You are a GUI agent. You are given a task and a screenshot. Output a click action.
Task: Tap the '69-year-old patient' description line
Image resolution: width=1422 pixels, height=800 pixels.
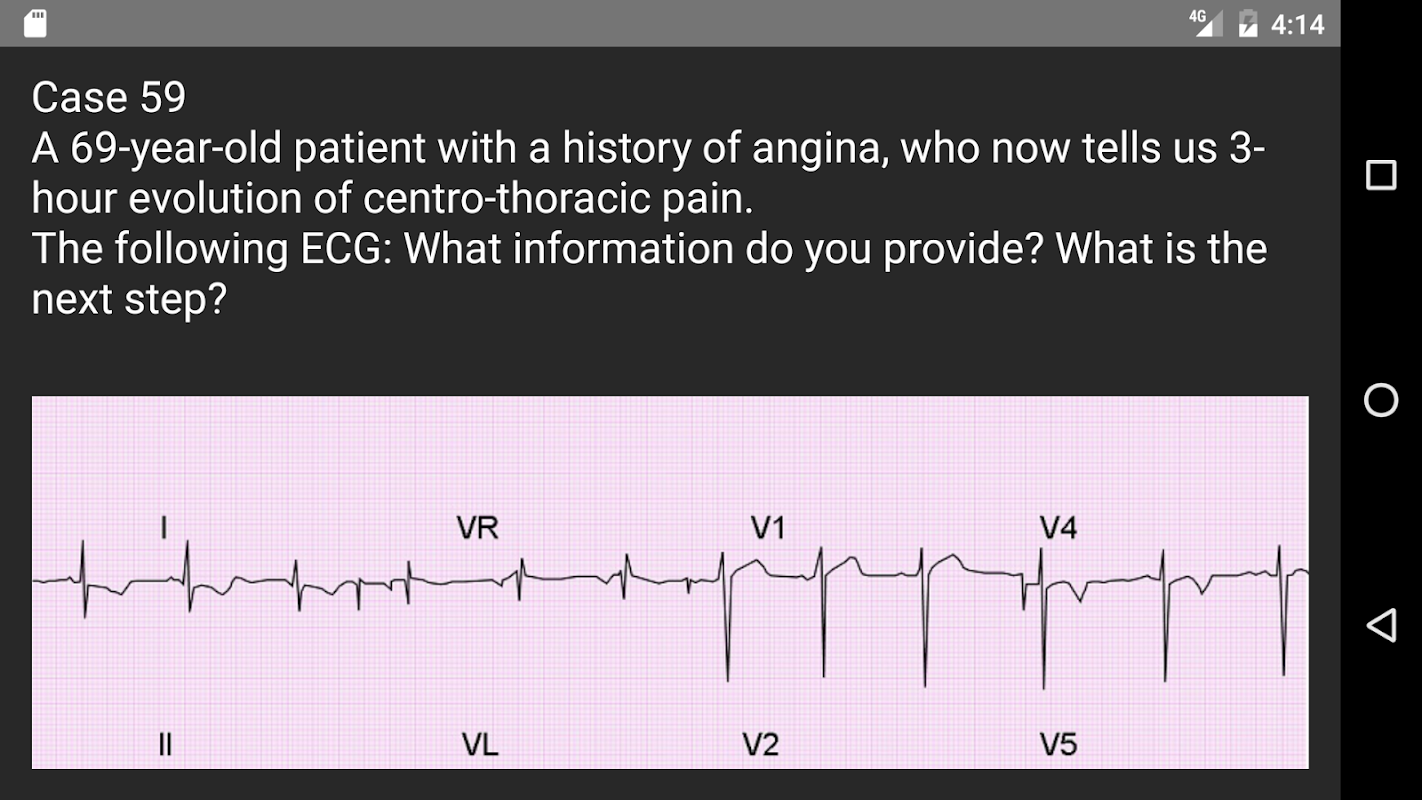(648, 148)
